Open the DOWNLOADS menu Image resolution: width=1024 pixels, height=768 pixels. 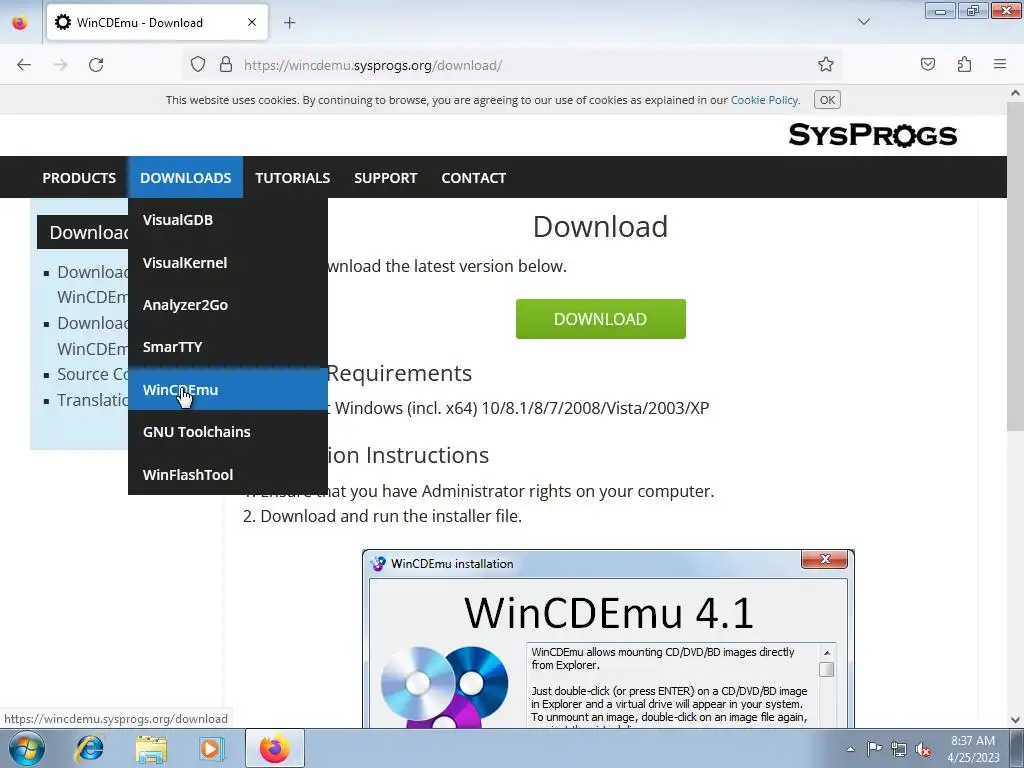[185, 178]
